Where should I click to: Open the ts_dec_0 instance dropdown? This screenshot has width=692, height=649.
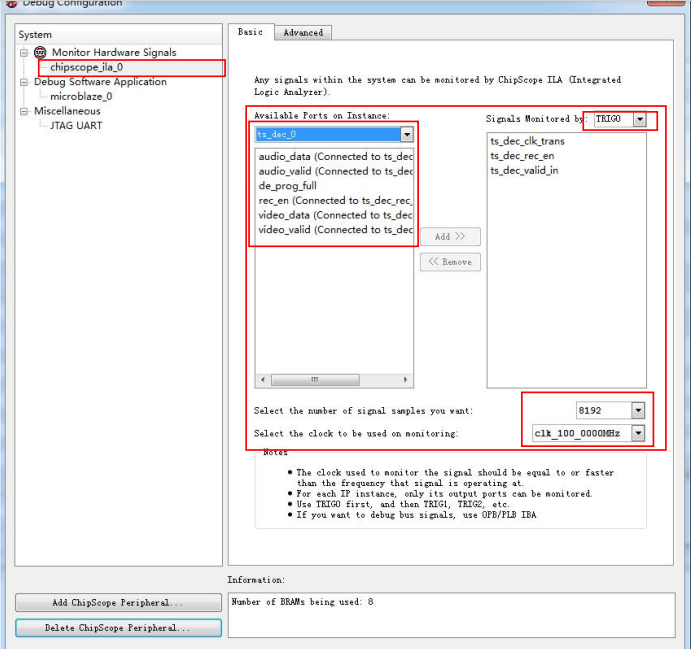coord(406,134)
